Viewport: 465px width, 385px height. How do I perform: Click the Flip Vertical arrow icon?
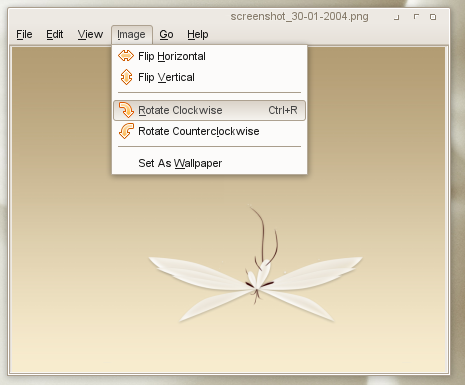pyautogui.click(x=126, y=77)
